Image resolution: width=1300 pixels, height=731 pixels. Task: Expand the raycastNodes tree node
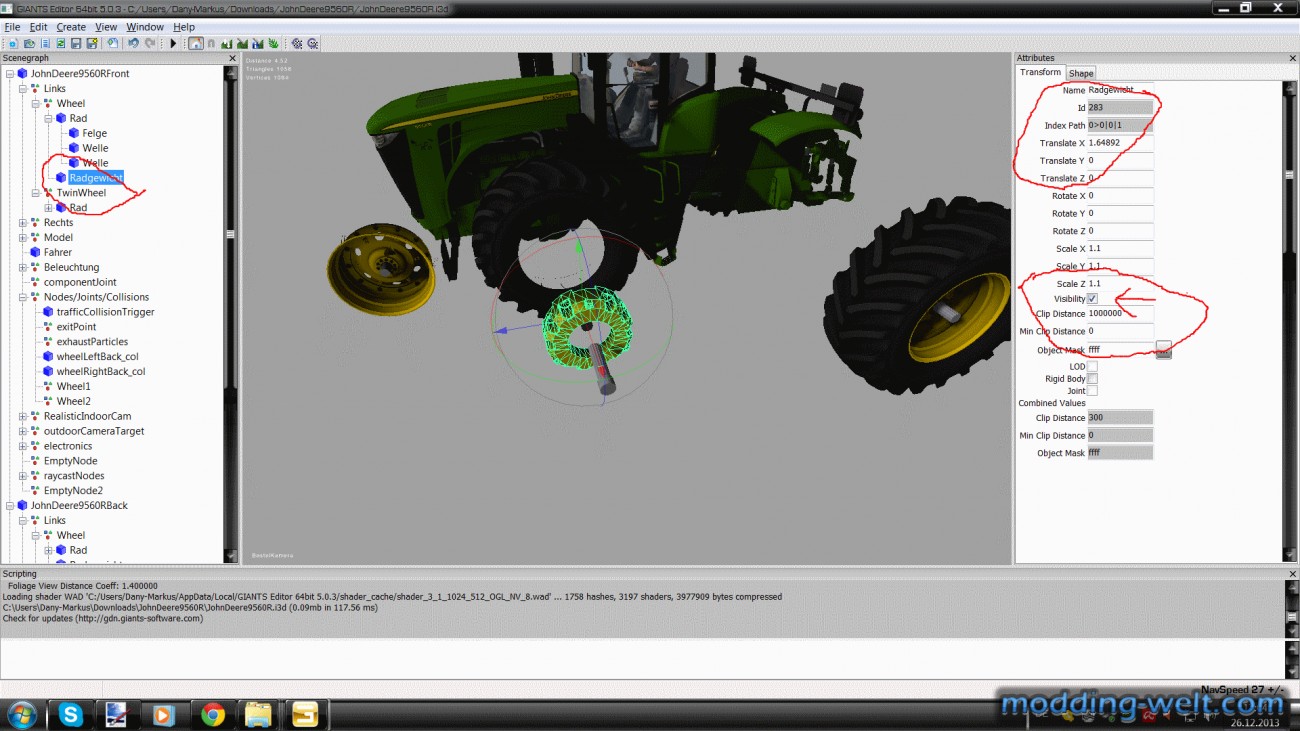click(22, 476)
